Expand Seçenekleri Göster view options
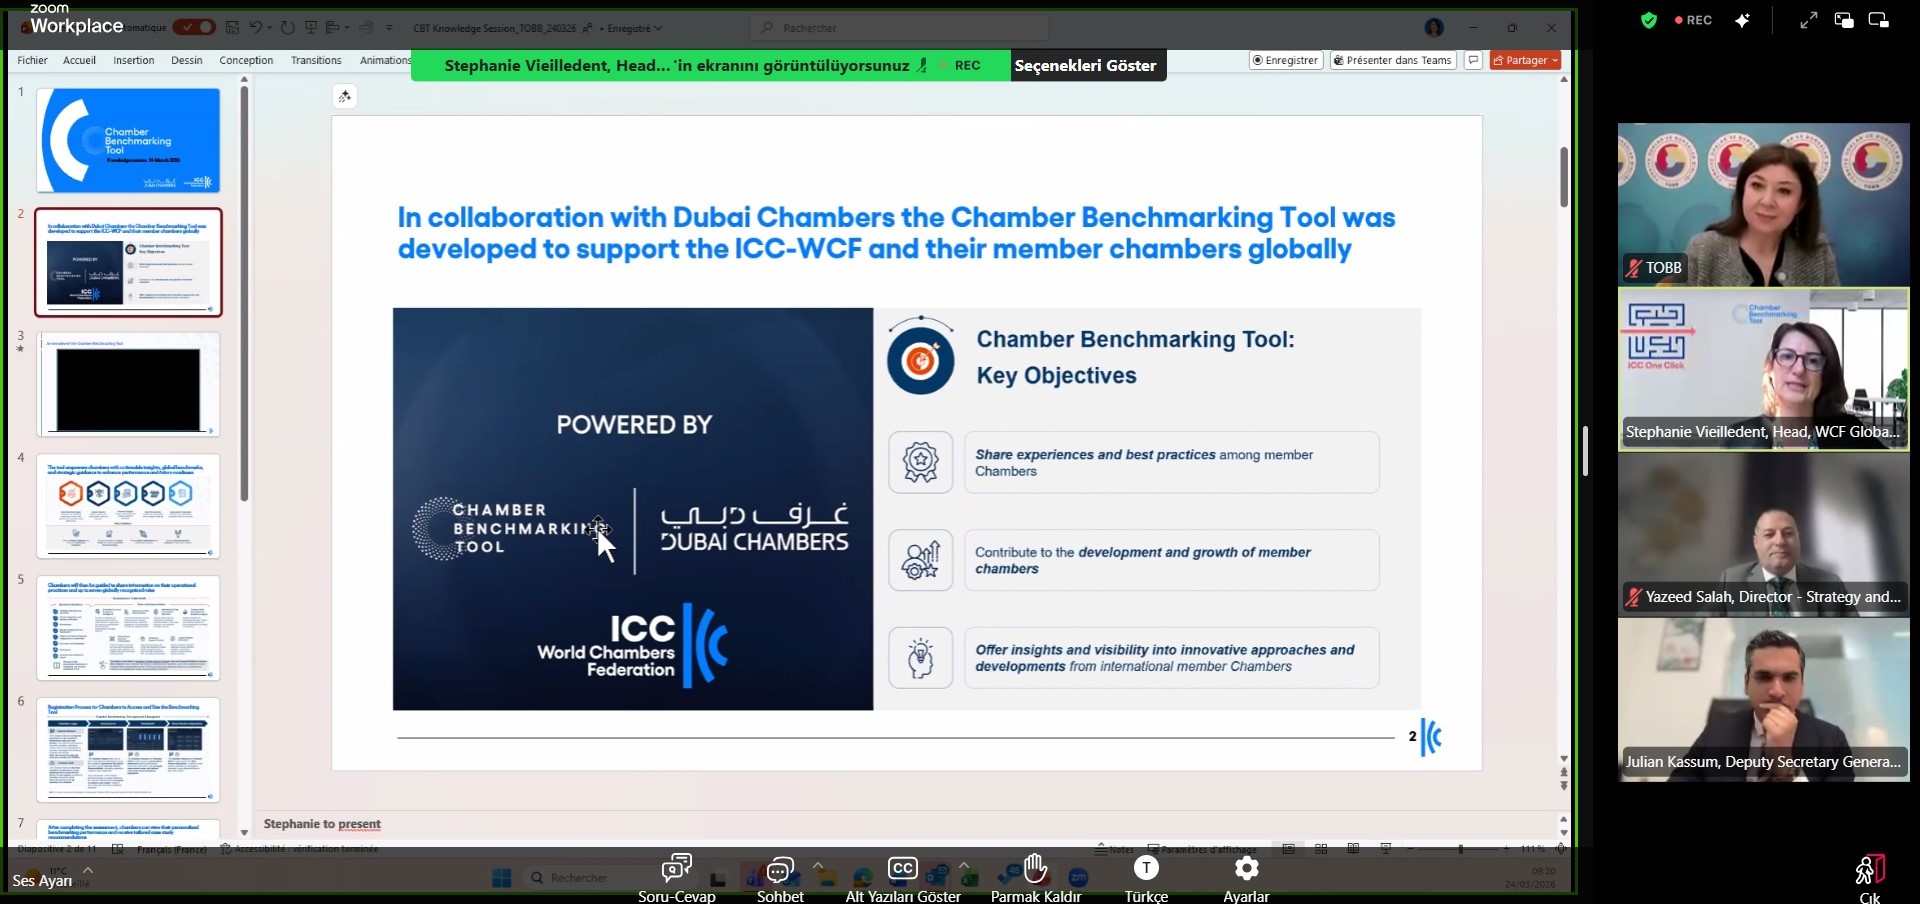Screen dimensions: 1920x904 [x=1086, y=66]
